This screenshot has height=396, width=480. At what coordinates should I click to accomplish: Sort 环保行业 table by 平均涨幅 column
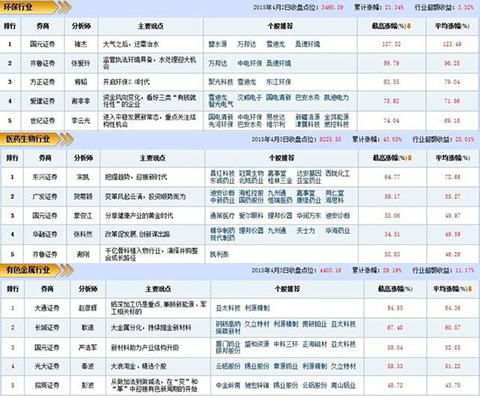click(452, 26)
